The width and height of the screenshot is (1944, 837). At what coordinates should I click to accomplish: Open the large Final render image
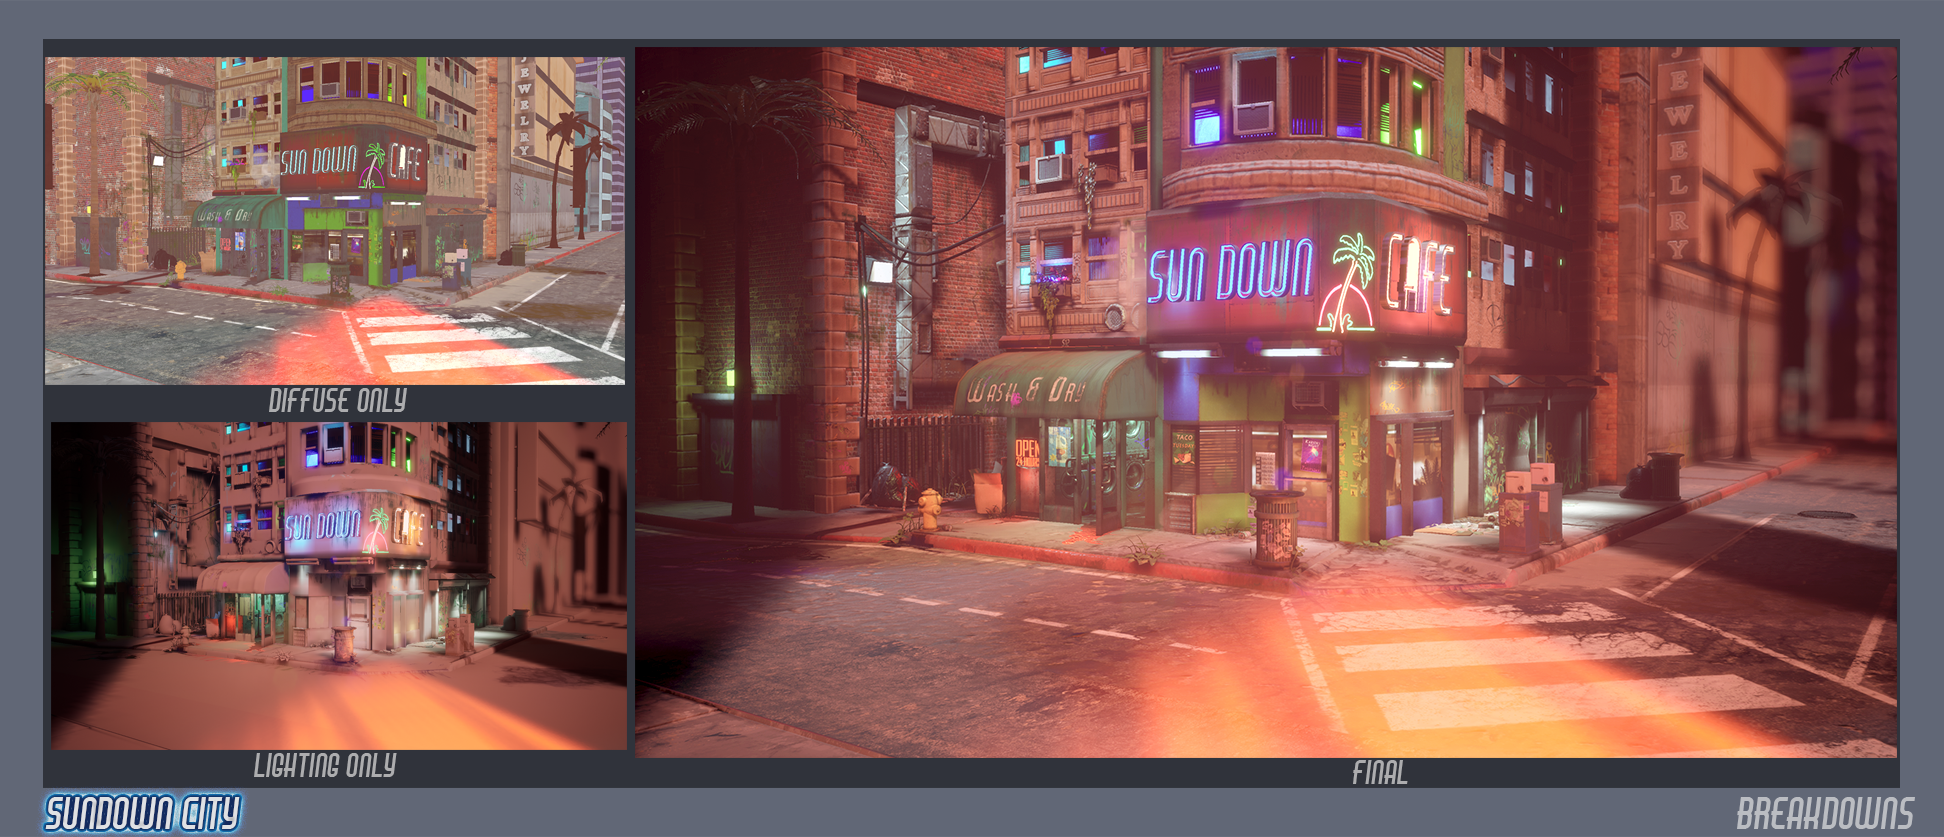[x=1266, y=402]
